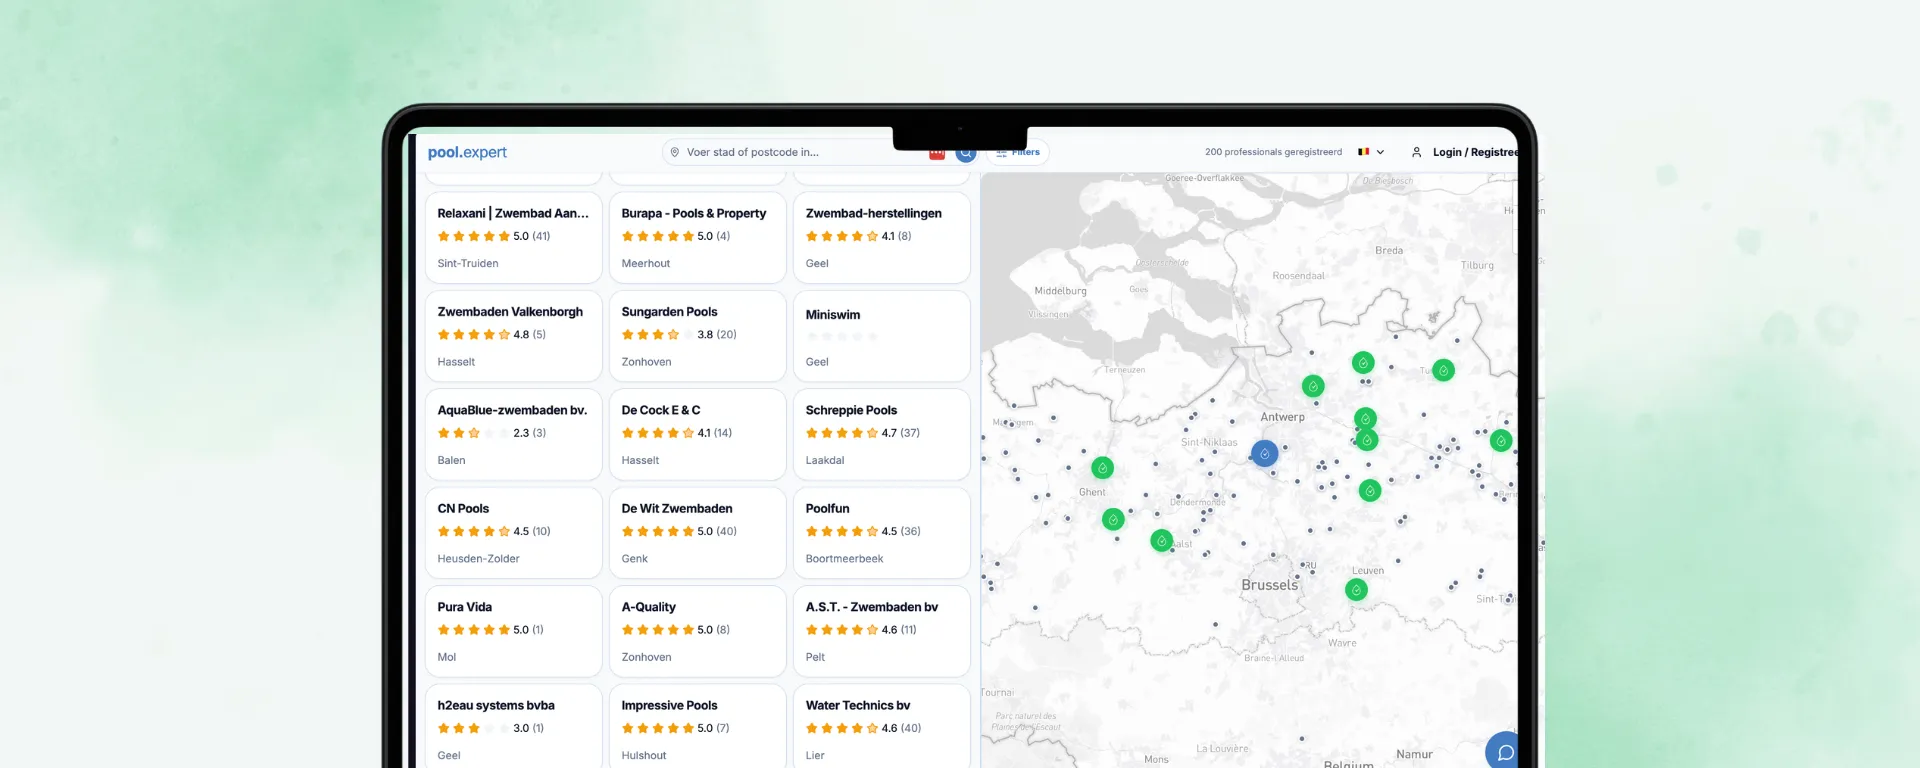The image size is (1920, 768).
Task: Click the location pin icon in search field
Action: click(675, 152)
